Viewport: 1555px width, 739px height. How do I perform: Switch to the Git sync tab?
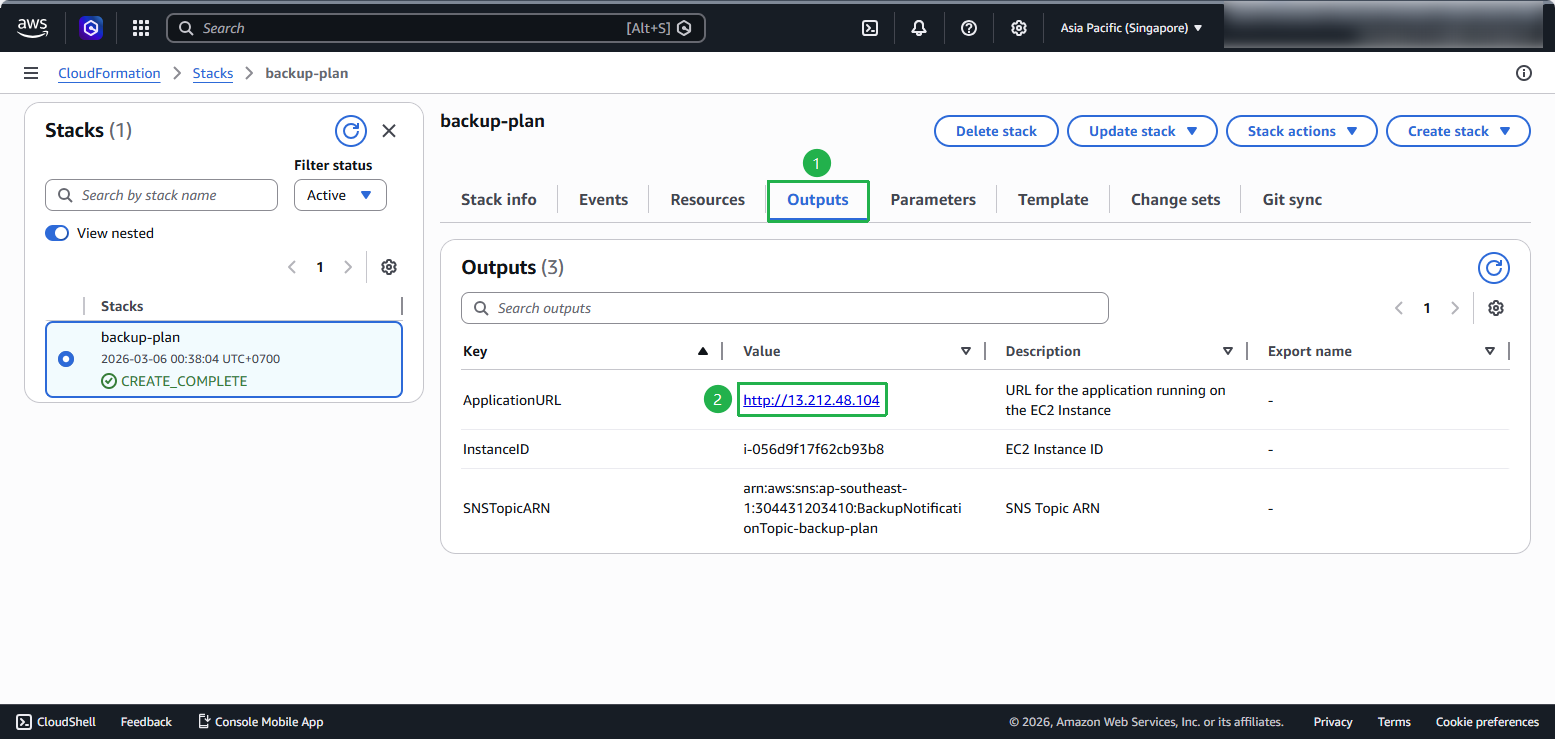[1292, 199]
